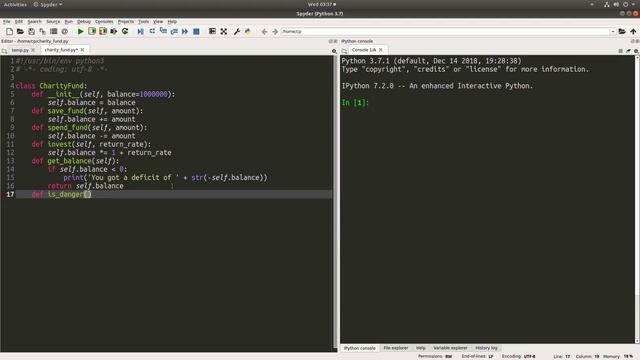The width and height of the screenshot is (640, 360).
Task: Go forward to next cursor position
Action: [x=275, y=31]
